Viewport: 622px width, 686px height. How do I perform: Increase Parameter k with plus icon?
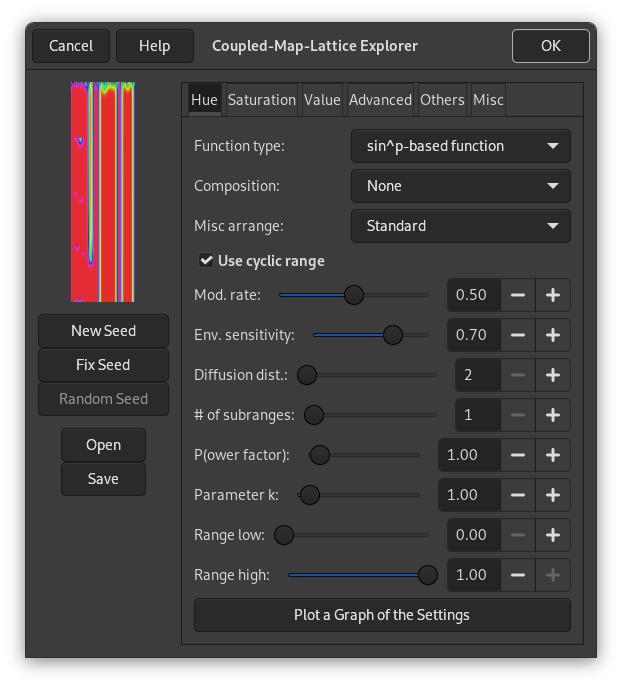point(553,495)
